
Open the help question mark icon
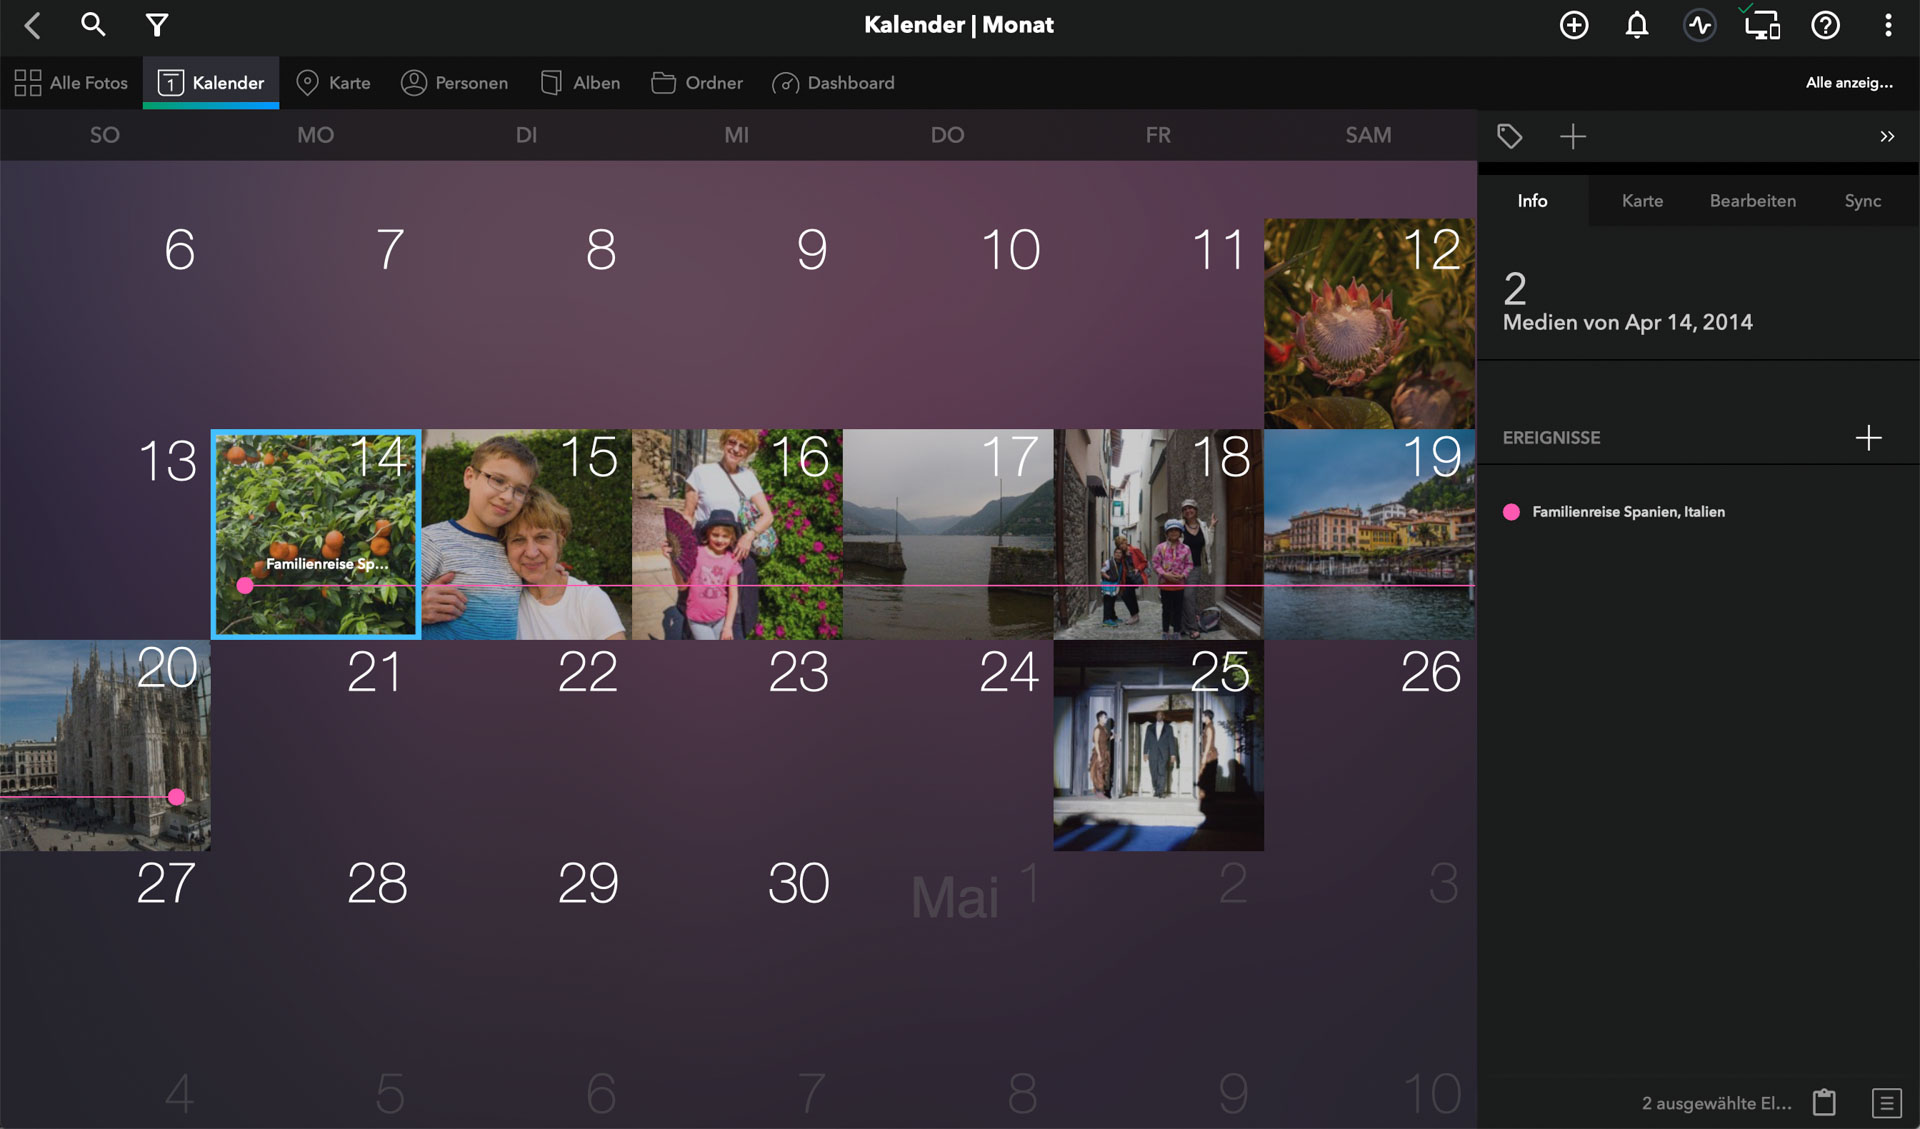tap(1826, 25)
